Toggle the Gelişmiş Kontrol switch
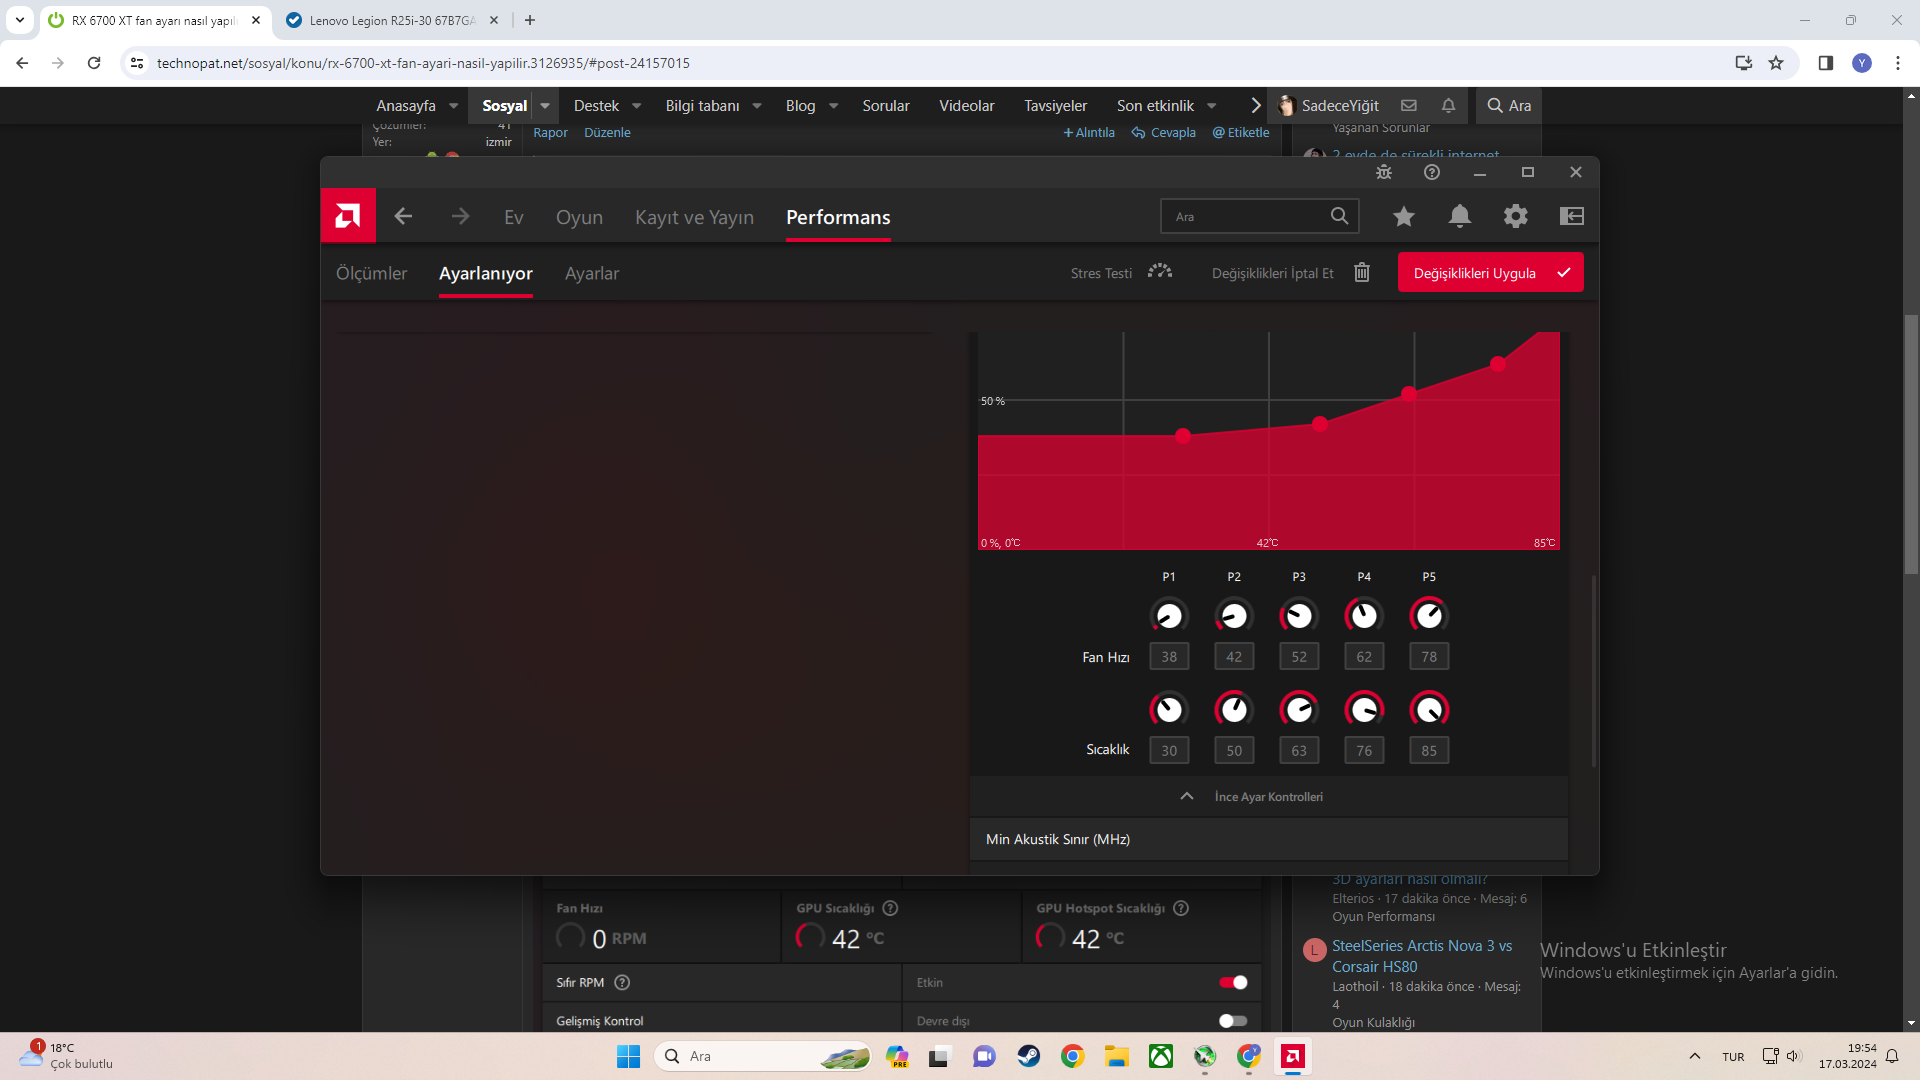 (1233, 1021)
